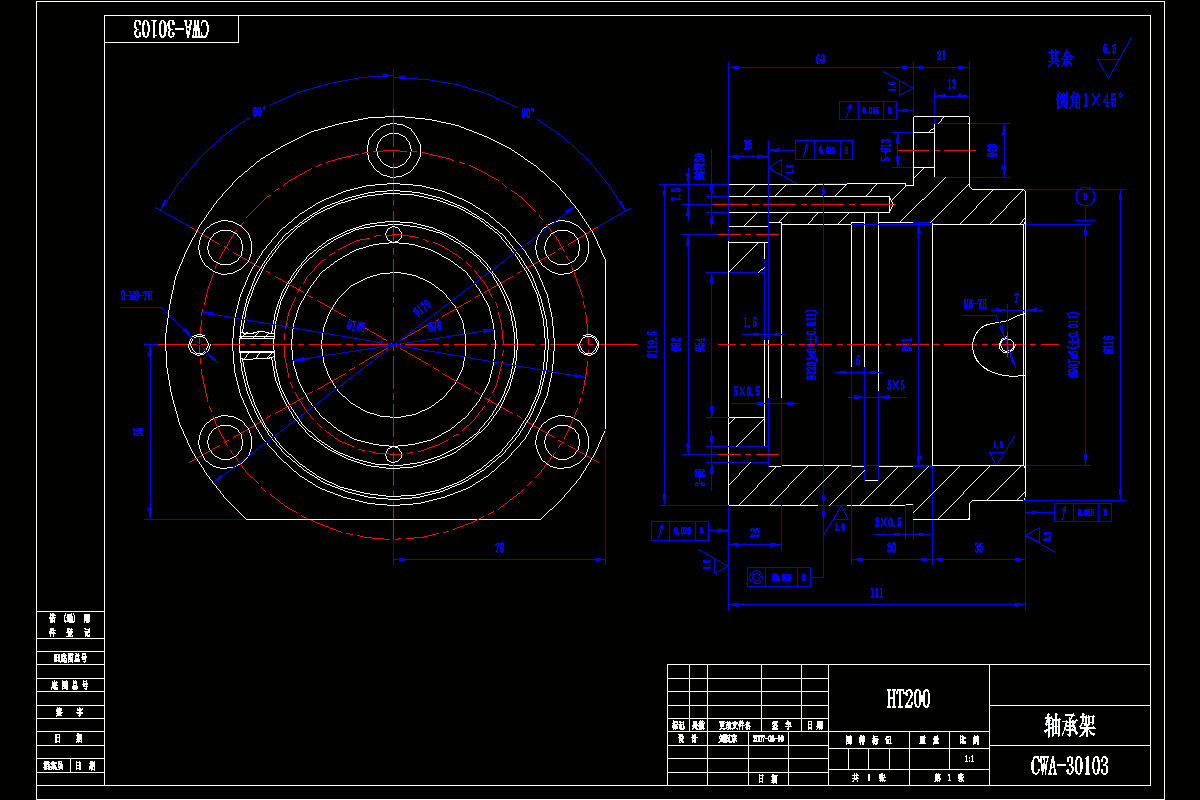The image size is (1200, 800).
Task: Select the 5X0.5 groove dimension
Action: point(745,391)
